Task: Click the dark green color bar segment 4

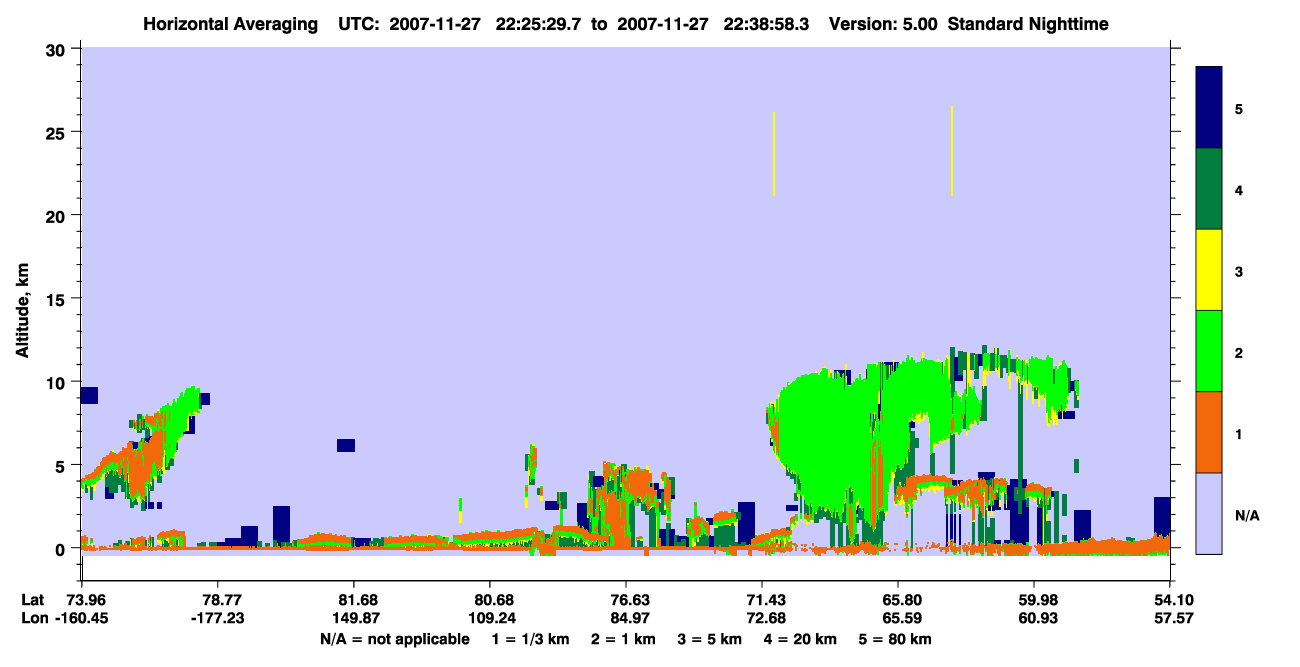Action: click(x=1209, y=189)
